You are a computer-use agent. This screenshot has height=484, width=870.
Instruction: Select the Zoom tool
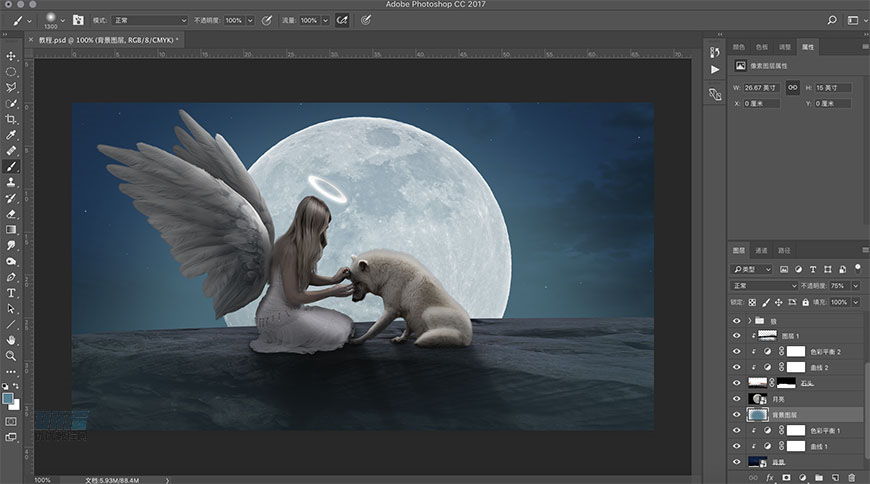11,356
